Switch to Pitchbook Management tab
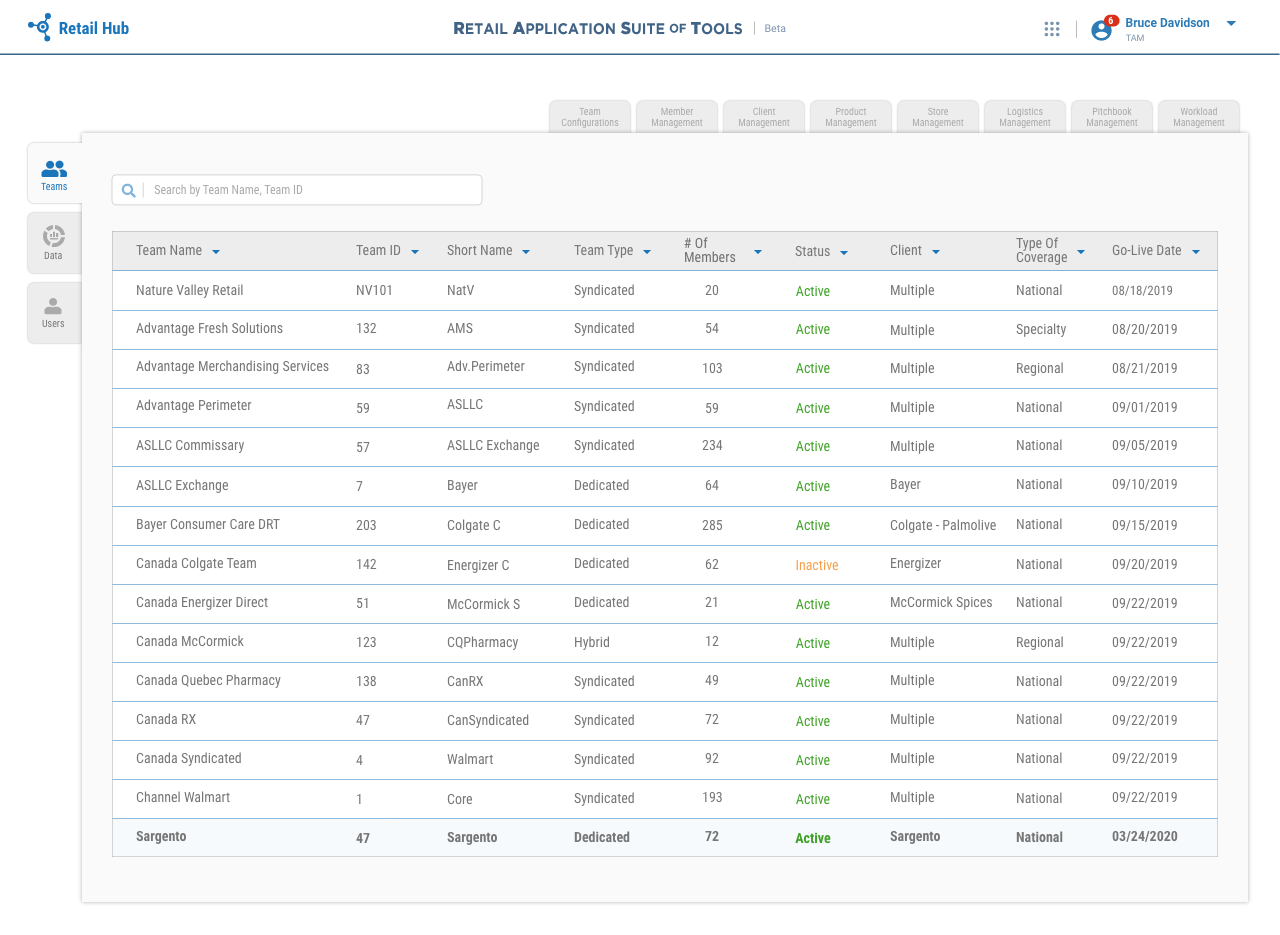 tap(1112, 117)
